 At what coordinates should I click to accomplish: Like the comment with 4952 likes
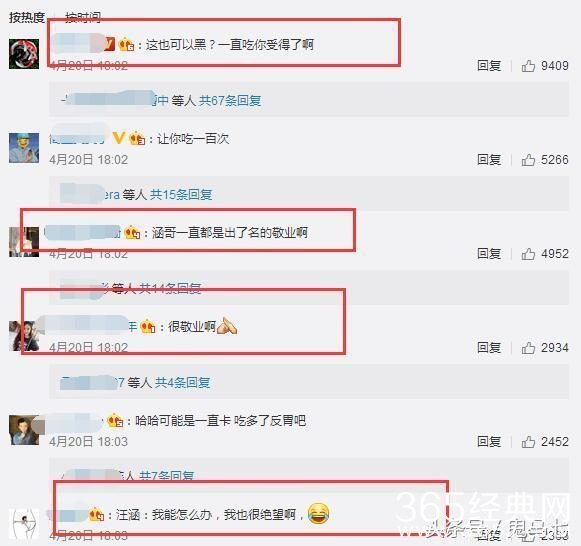[x=528, y=254]
